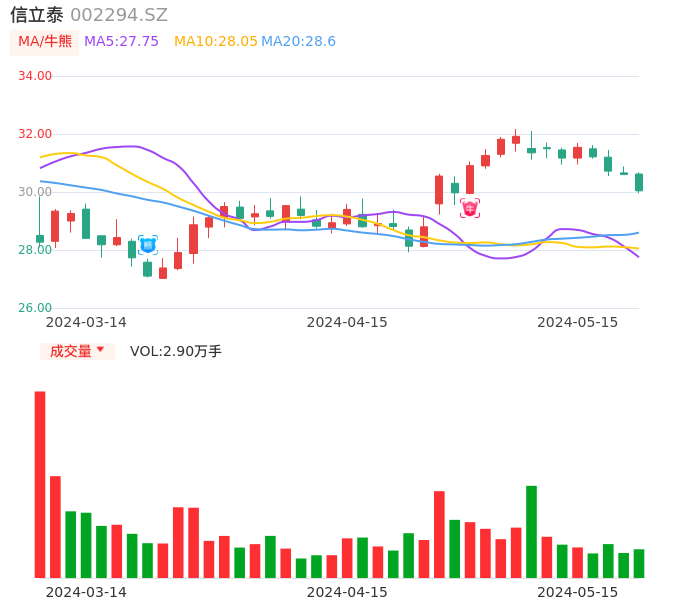This screenshot has height=606, width=686.
Task: Toggle the MA10:28.05 yellow line label
Action: click(x=215, y=42)
